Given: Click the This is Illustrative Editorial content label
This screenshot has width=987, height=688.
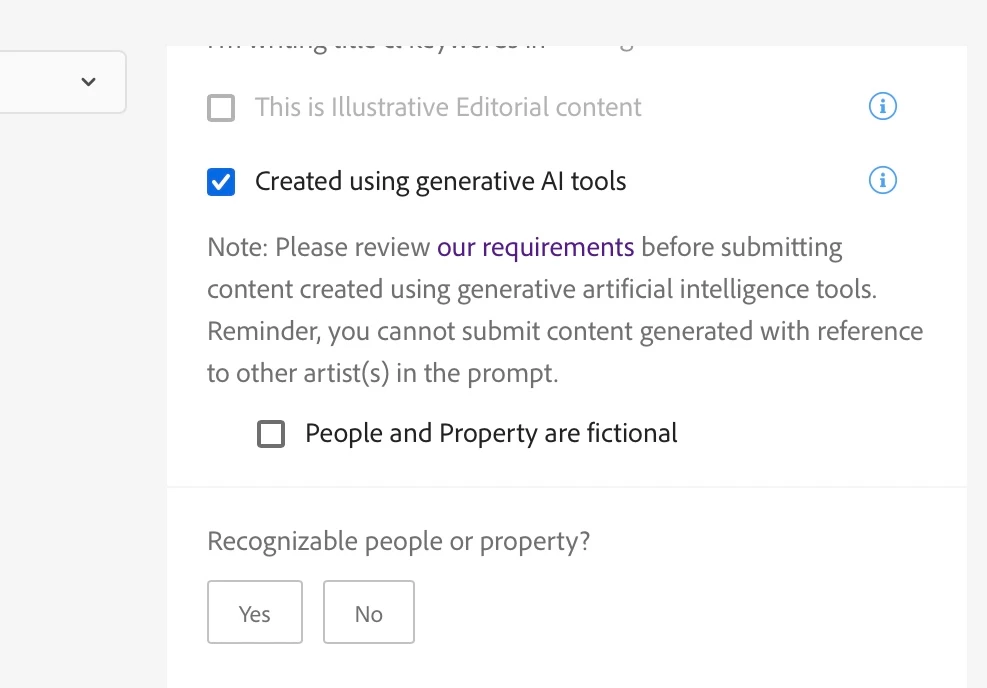Looking at the screenshot, I should [x=448, y=107].
